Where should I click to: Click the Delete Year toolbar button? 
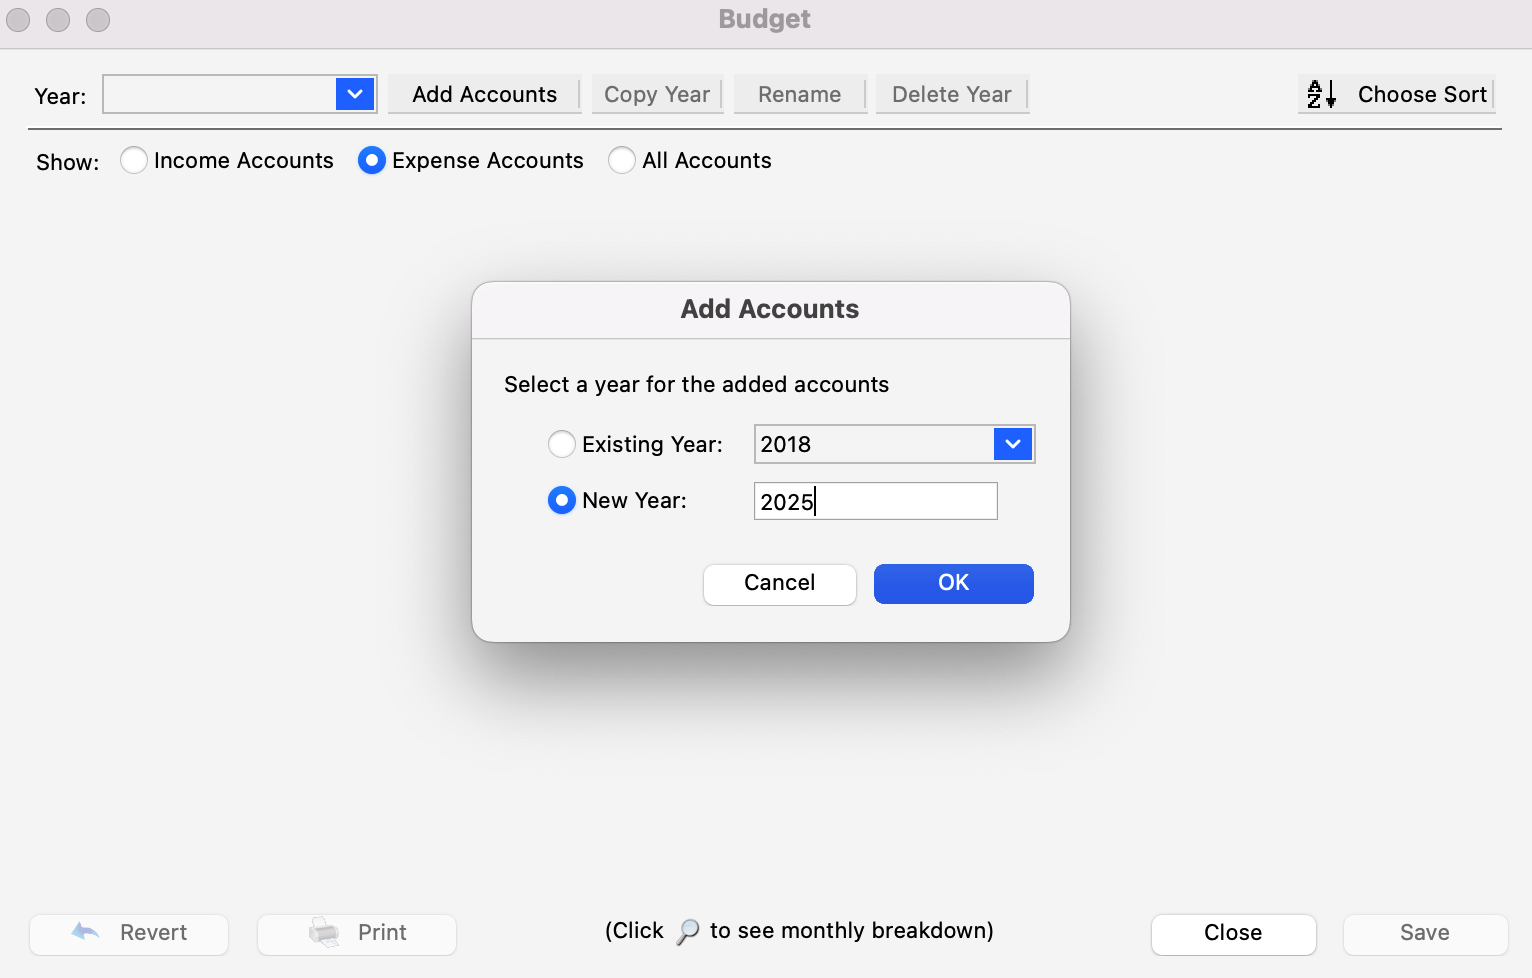[x=951, y=95]
